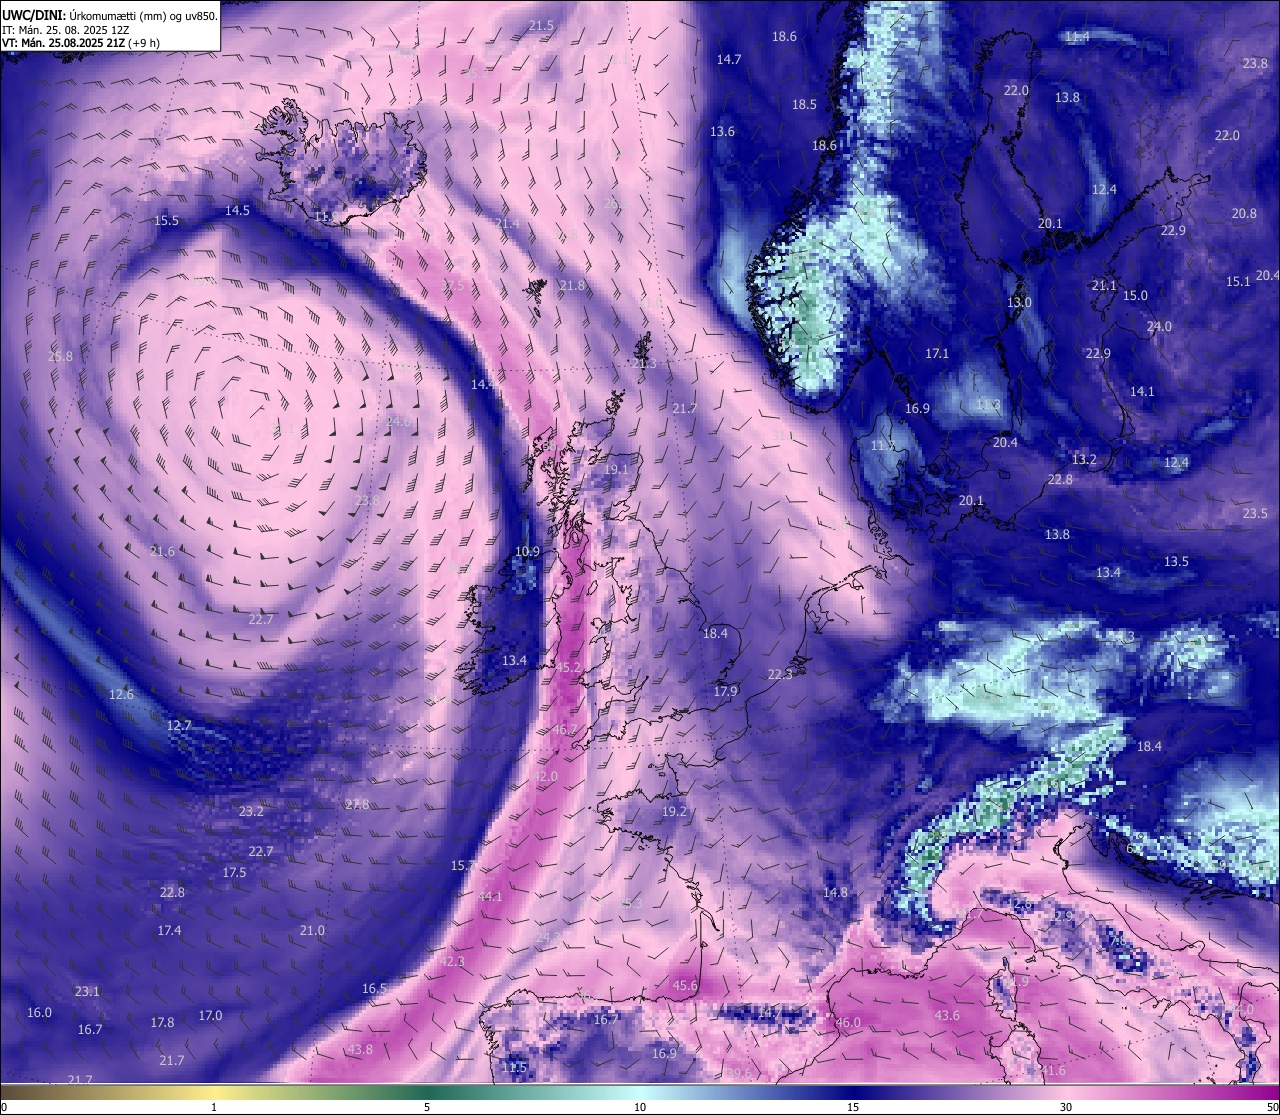Click the "1" tick label on the legend
Viewport: 1280px width, 1115px height.
point(214,1107)
